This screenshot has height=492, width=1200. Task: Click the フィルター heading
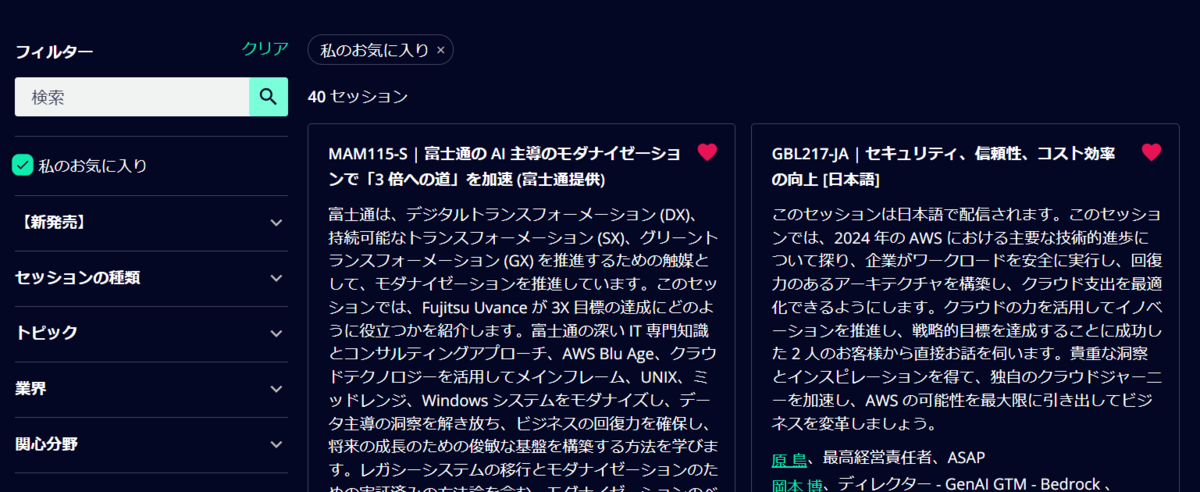coord(54,52)
